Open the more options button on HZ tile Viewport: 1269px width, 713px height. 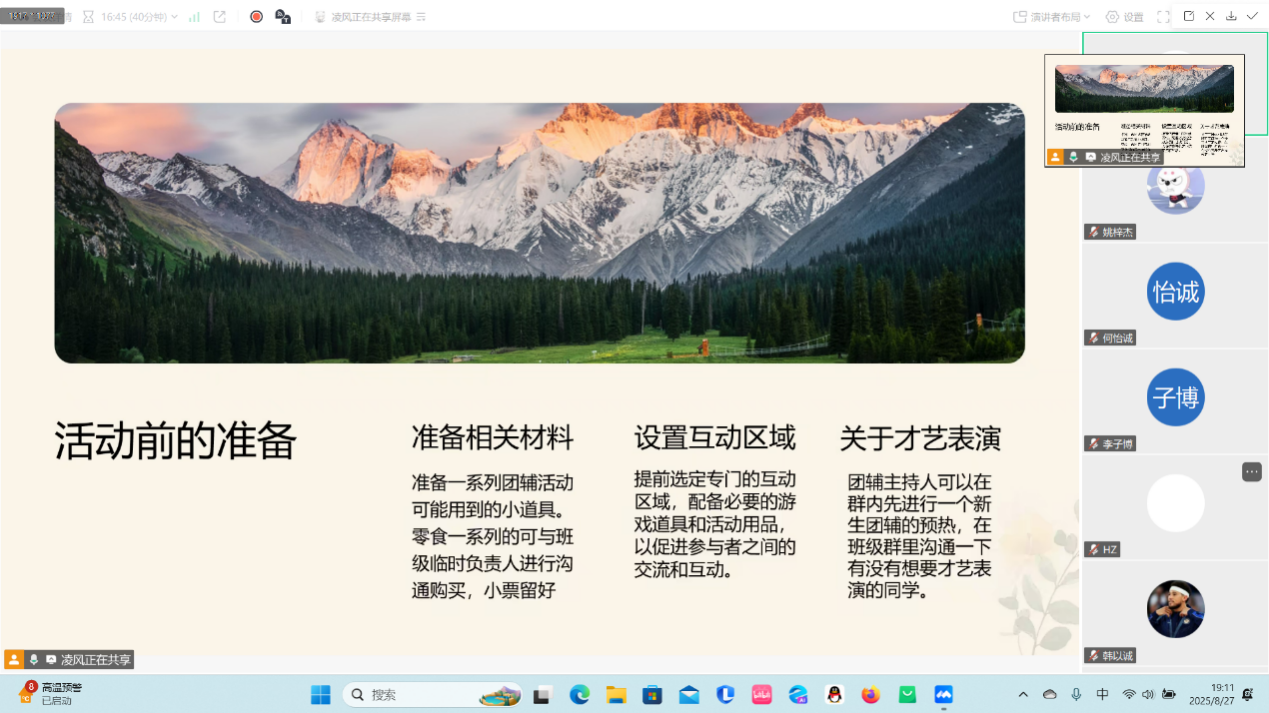(x=1251, y=472)
